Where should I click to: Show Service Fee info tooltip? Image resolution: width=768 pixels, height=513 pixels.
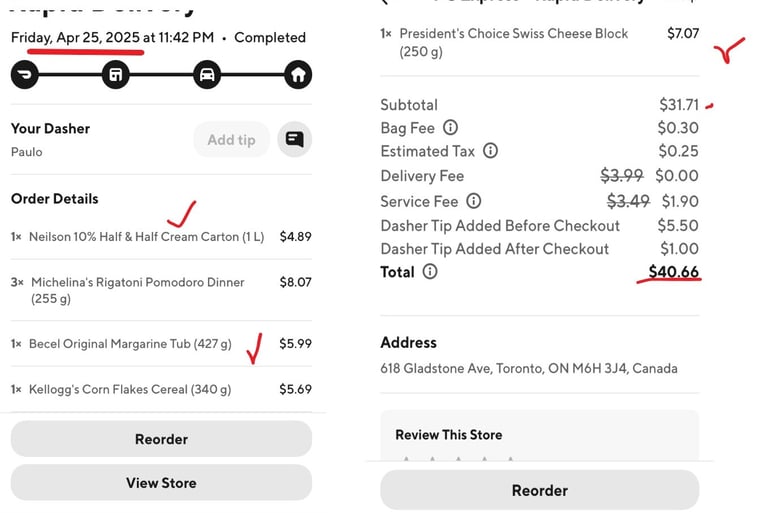(474, 201)
